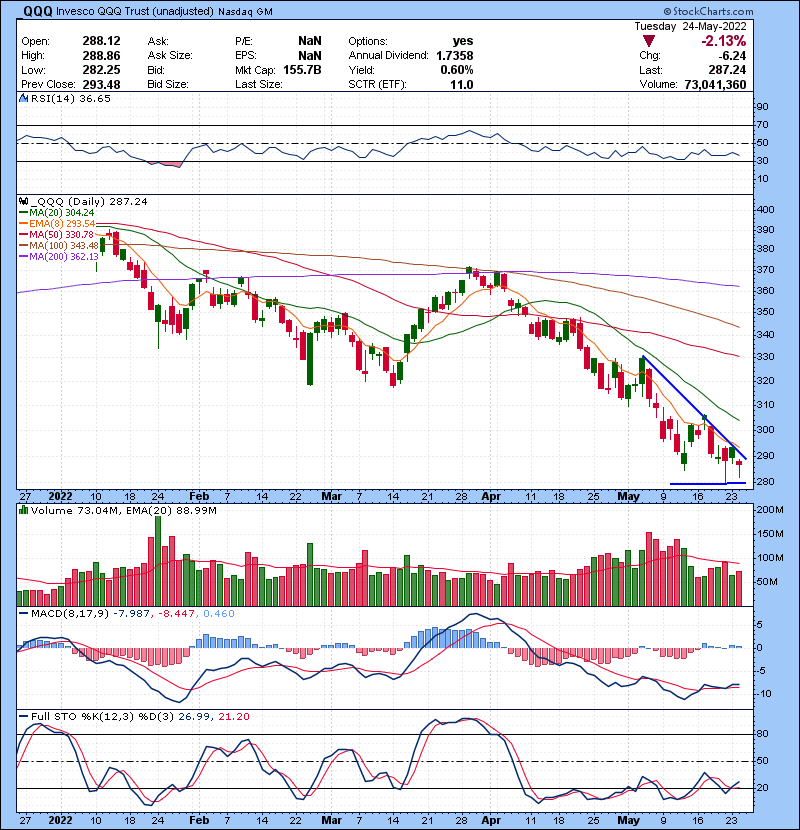Click the Chg value -6.24
Viewport: 800px width, 830px height.
pos(732,56)
